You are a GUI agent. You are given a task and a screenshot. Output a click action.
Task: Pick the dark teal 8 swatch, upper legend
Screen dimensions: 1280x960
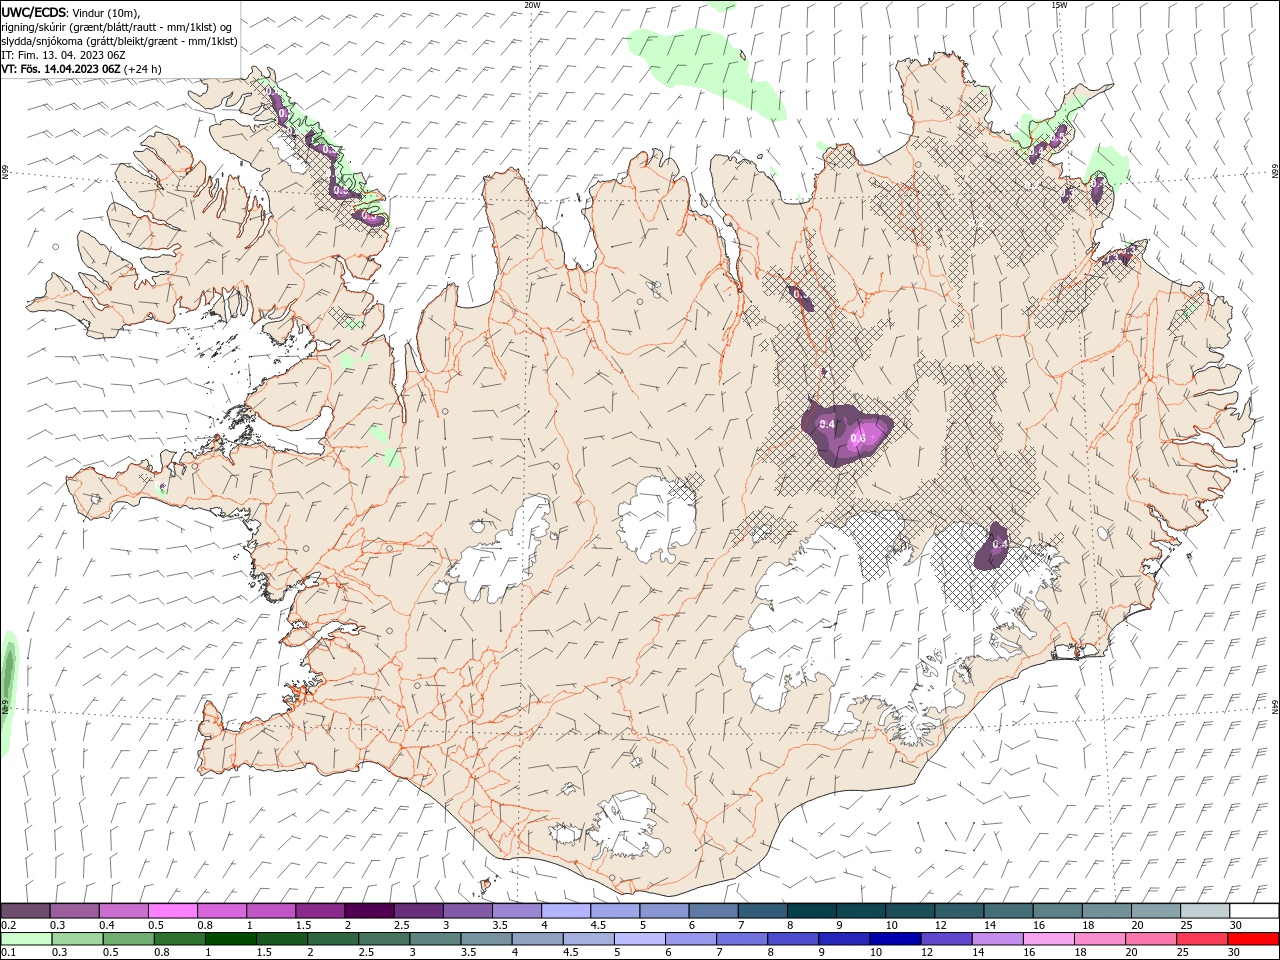(x=812, y=911)
